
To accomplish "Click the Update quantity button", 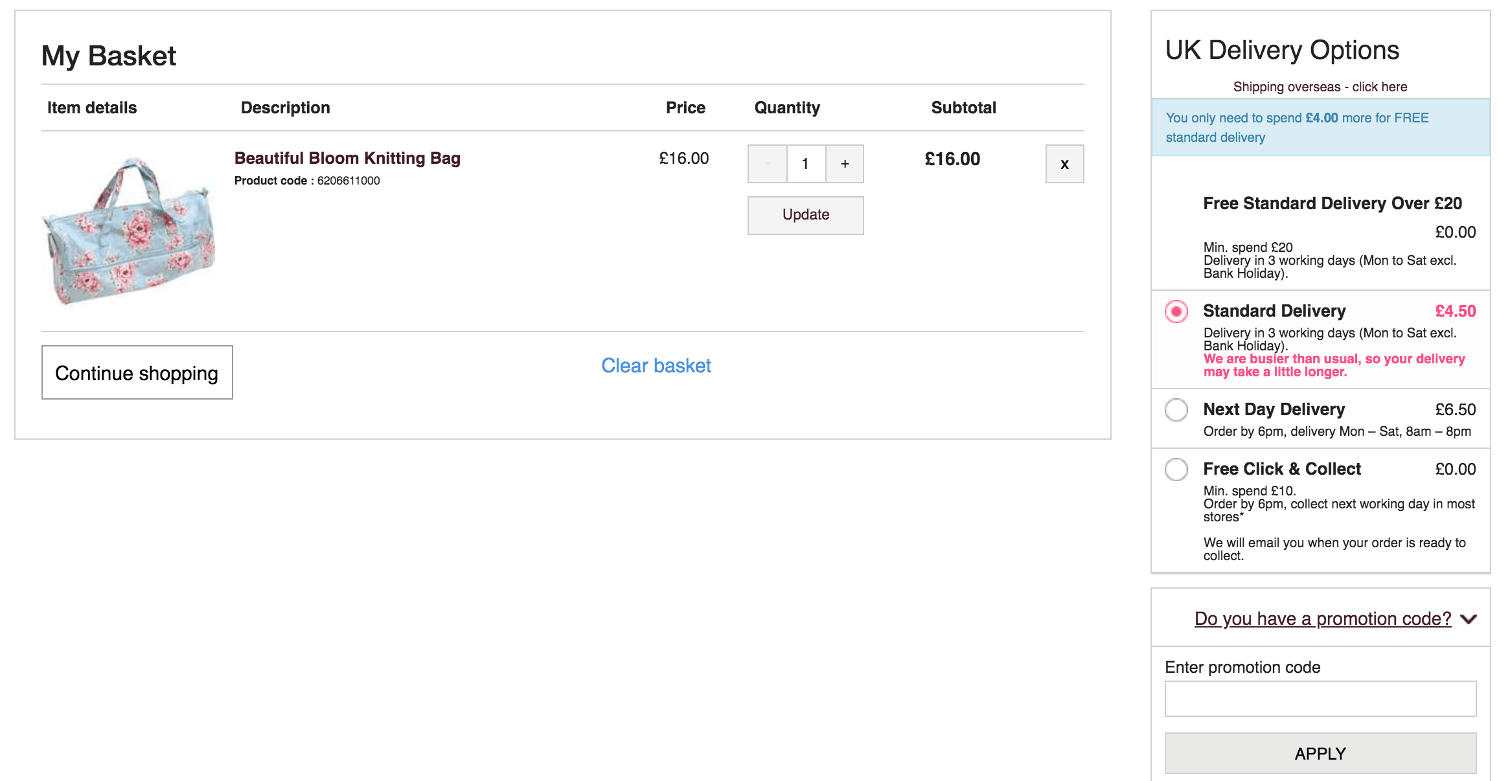I will (x=806, y=215).
